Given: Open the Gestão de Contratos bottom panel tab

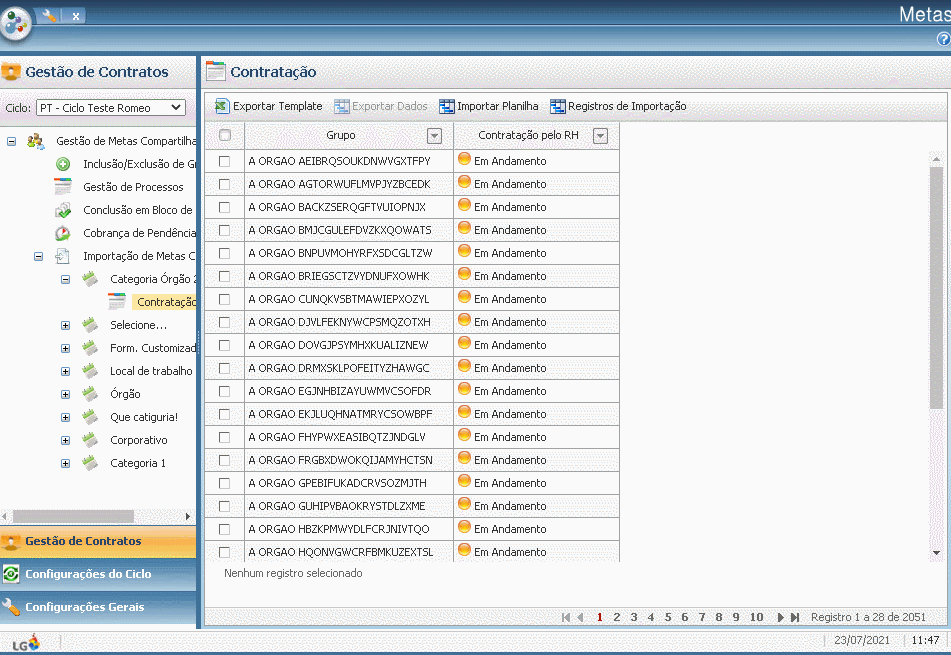Looking at the screenshot, I should tap(98, 542).
